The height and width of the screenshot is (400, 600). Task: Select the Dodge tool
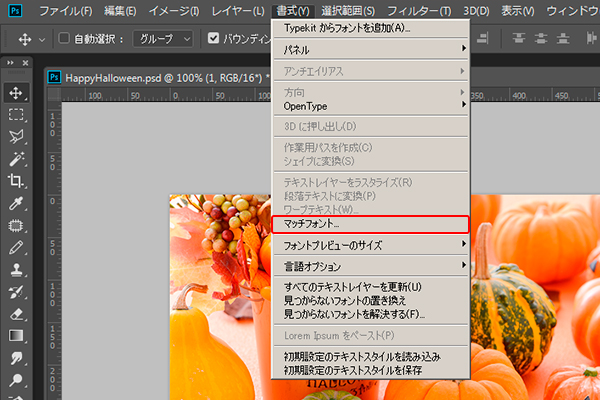coord(16,380)
